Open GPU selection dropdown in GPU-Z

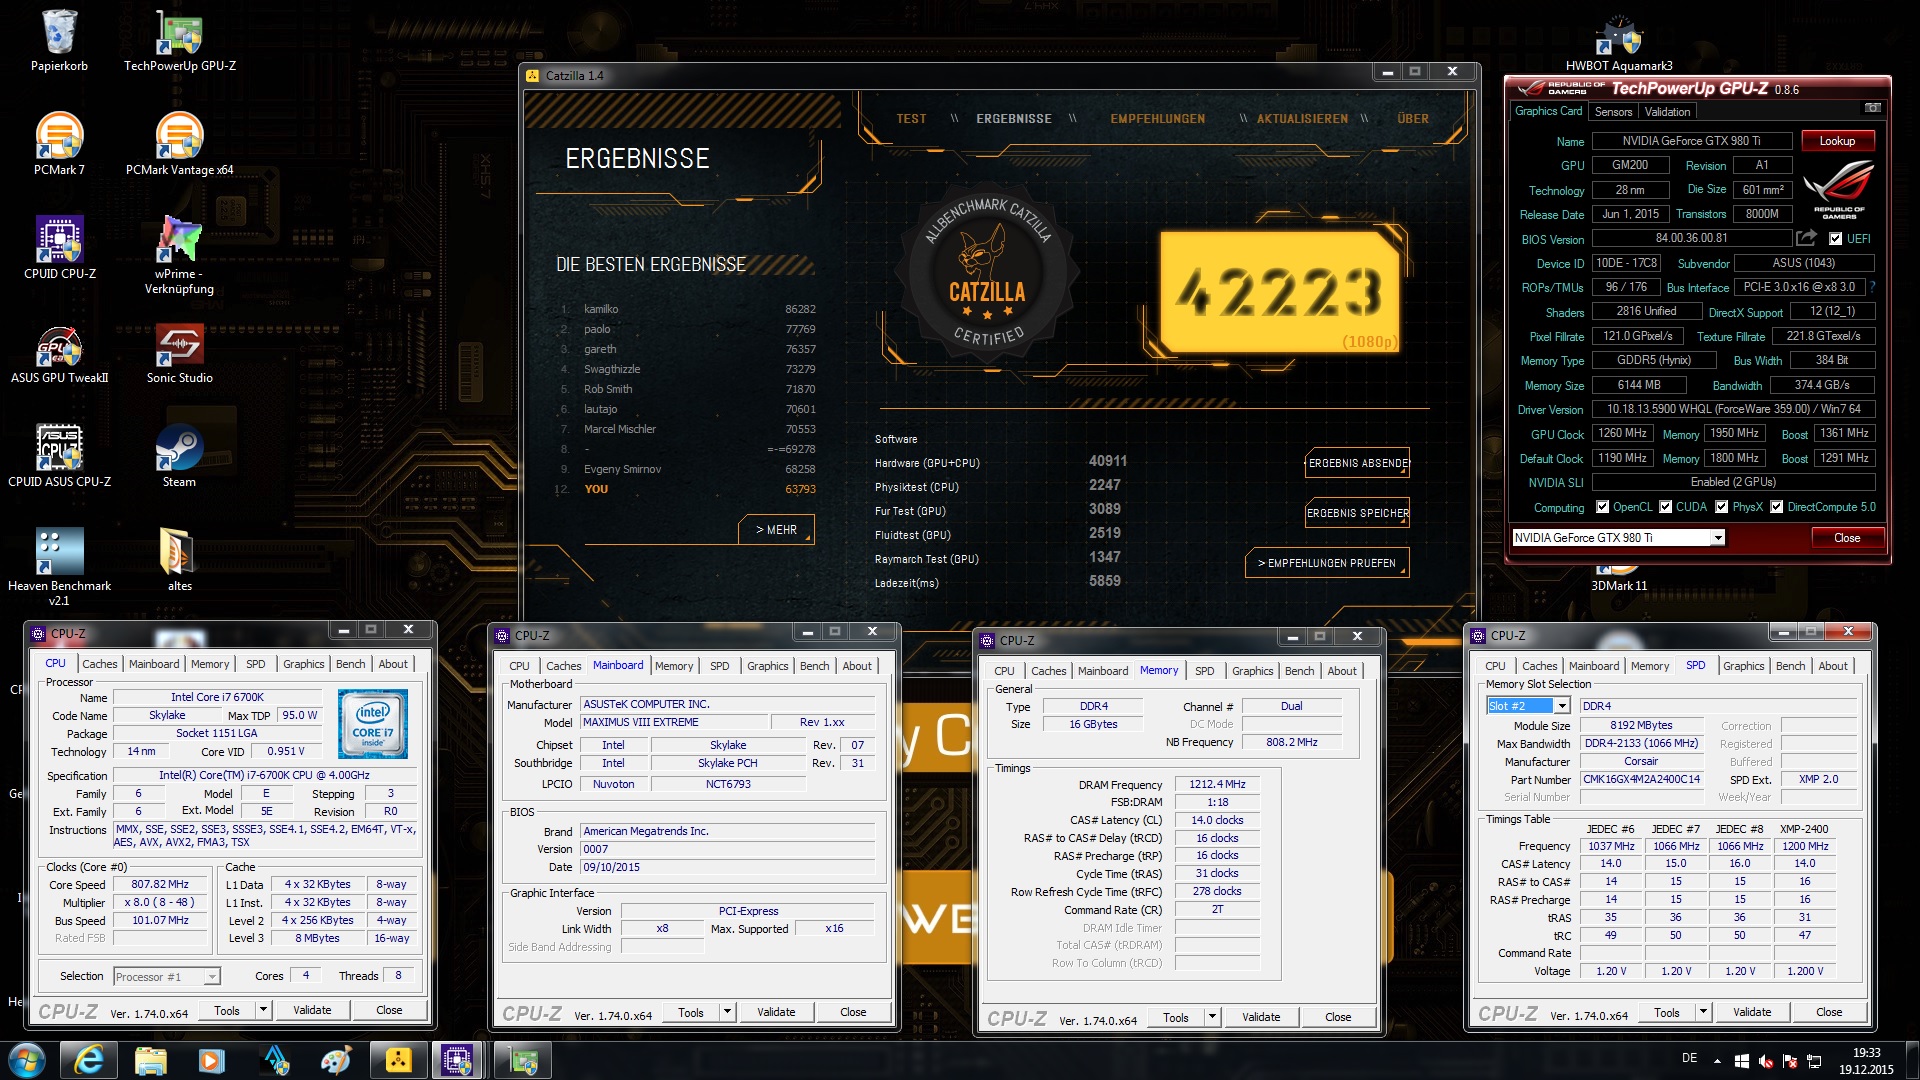[x=1718, y=538]
